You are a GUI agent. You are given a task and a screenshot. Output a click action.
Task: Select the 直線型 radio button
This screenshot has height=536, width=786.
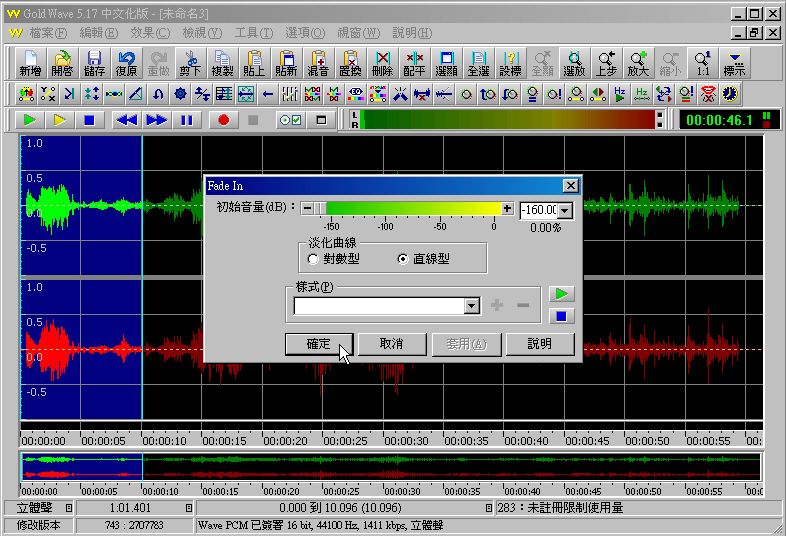403,259
